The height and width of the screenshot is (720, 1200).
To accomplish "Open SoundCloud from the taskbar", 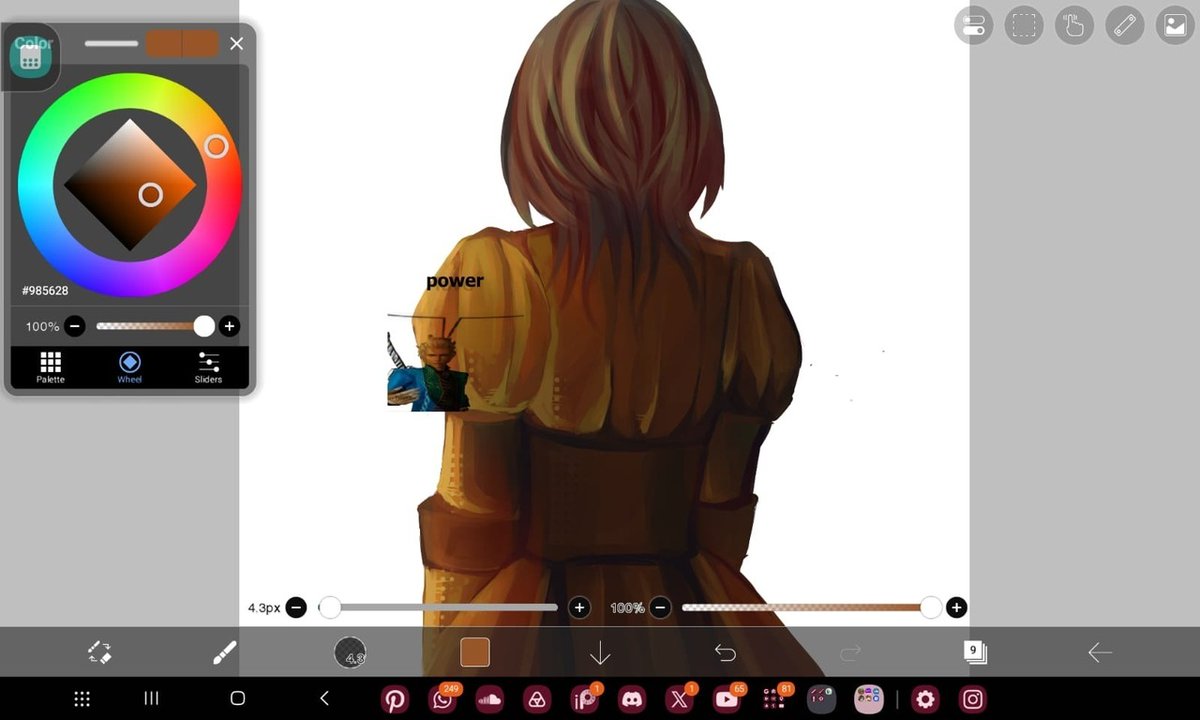I will tap(489, 699).
